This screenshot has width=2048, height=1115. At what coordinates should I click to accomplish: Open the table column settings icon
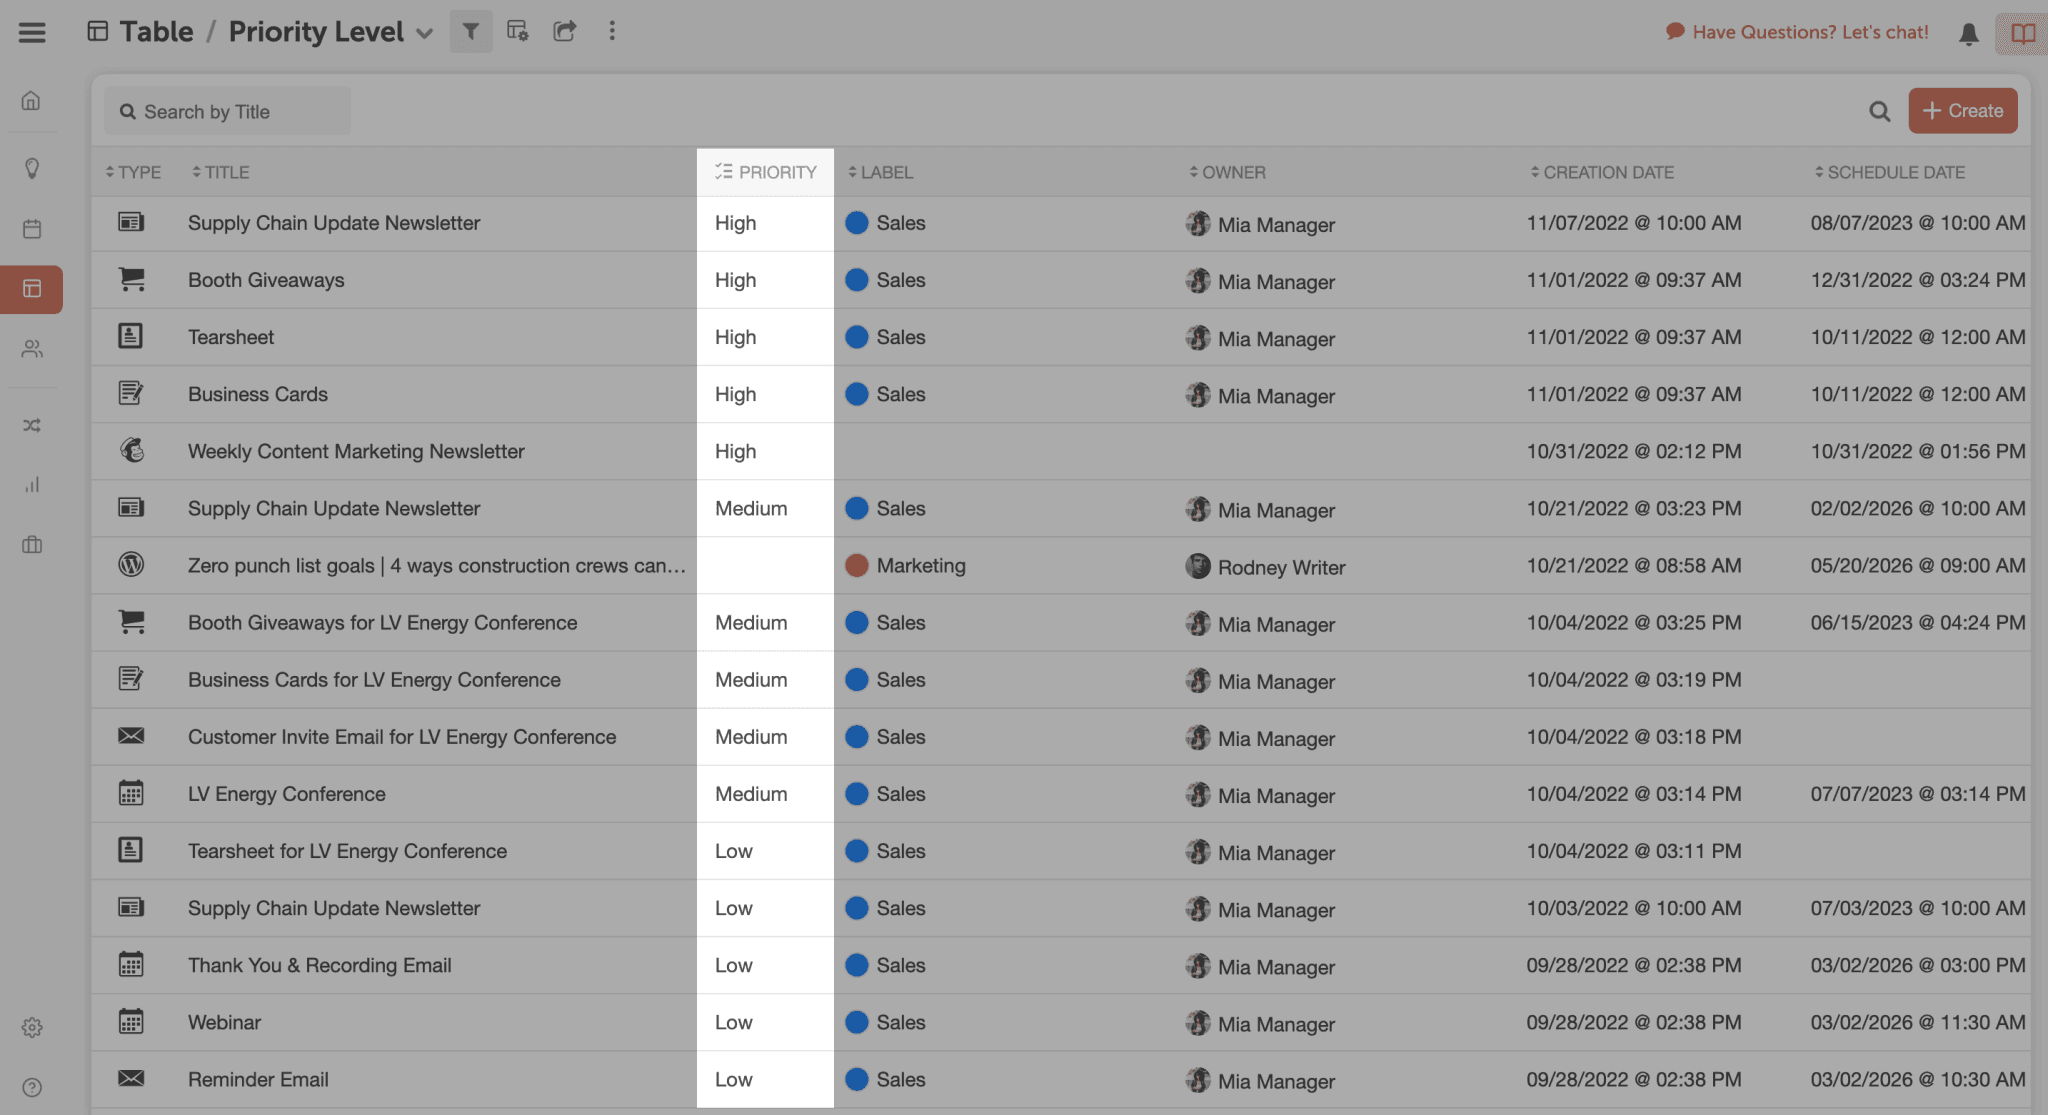point(517,32)
